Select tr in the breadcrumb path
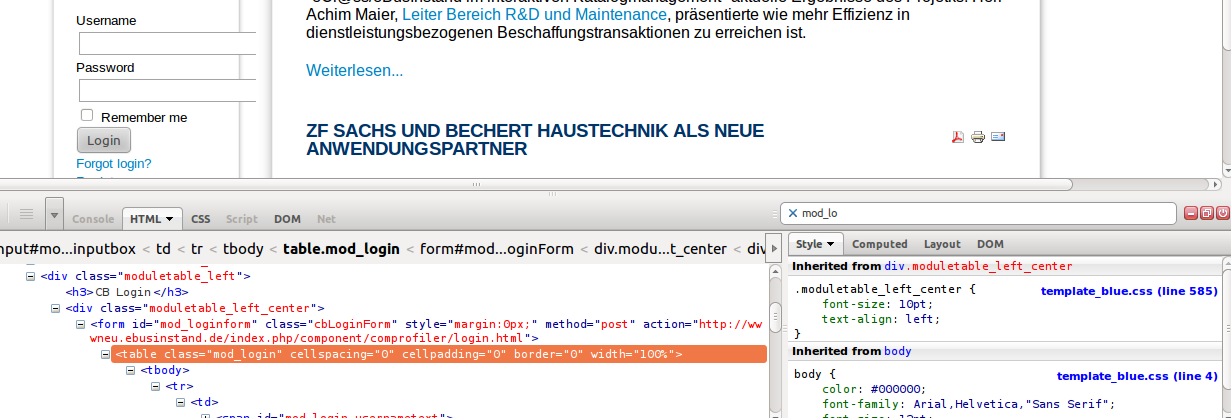Screen dimensions: 1231x418 tap(198, 249)
